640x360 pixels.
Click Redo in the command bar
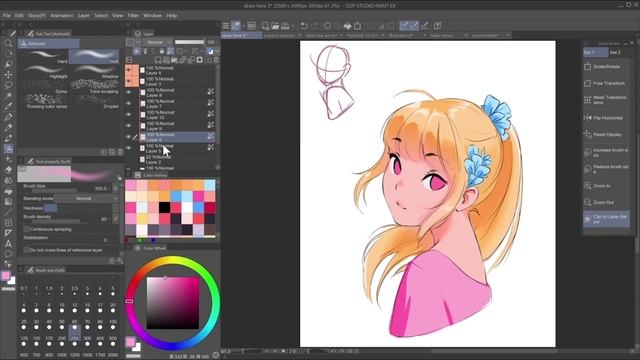314,26
